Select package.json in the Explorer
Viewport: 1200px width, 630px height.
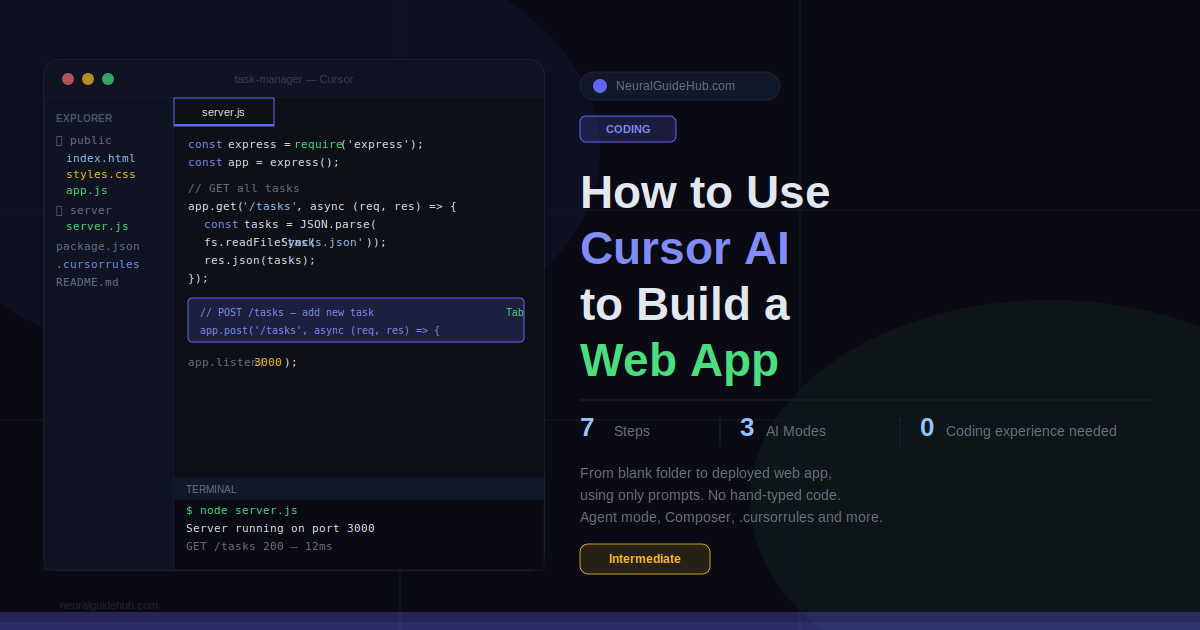[x=98, y=246]
